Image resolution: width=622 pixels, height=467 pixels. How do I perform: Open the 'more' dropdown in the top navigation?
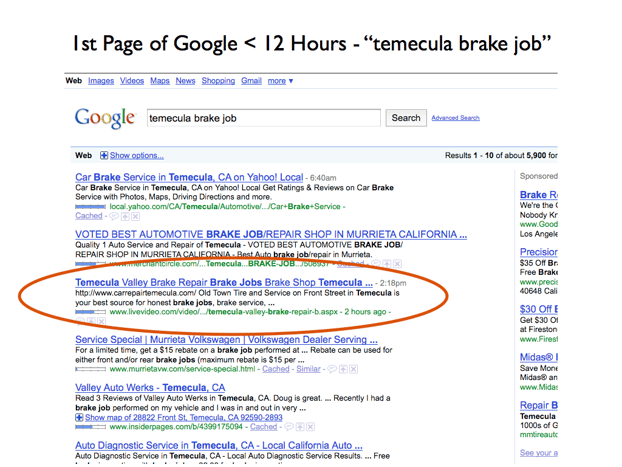280,81
